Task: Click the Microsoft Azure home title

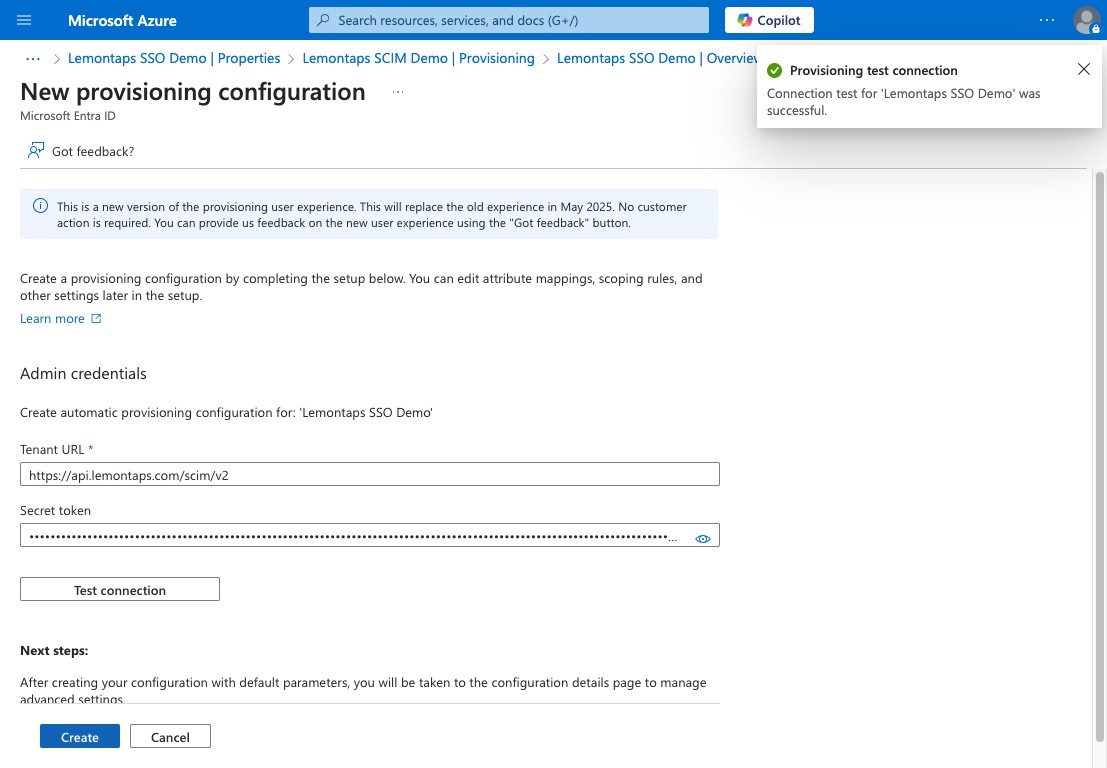Action: tap(122, 20)
